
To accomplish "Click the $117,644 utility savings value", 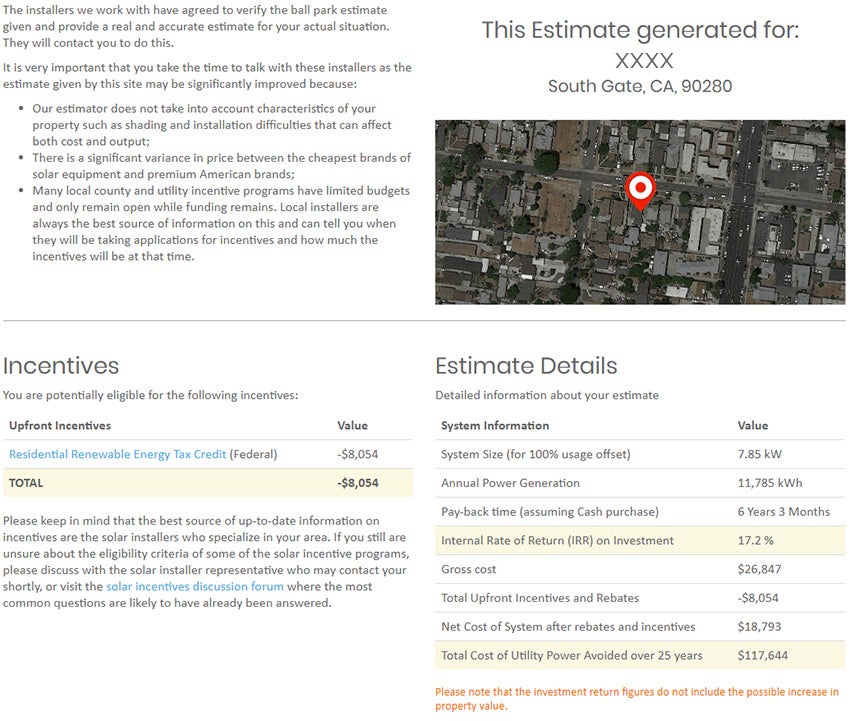I will pos(763,656).
